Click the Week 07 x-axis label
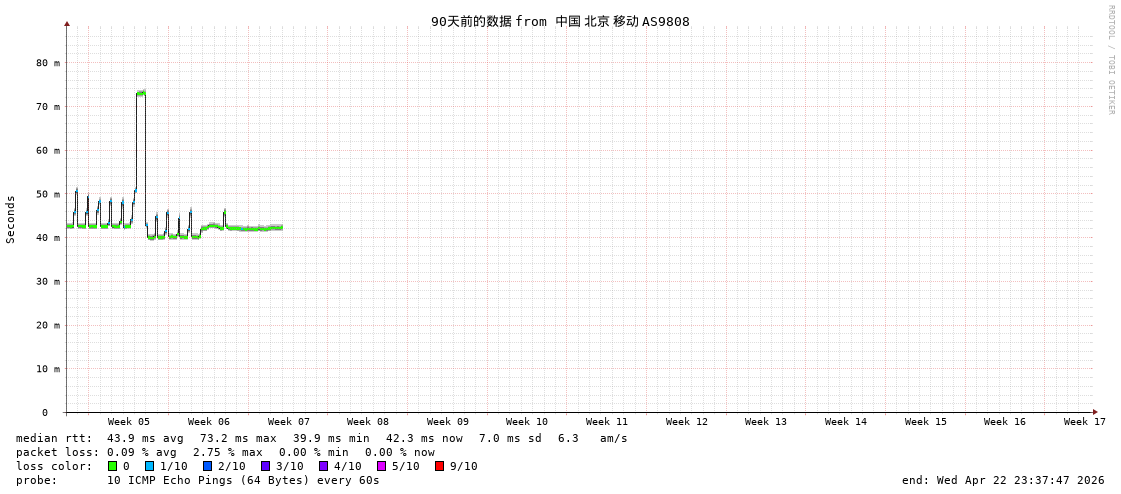 (x=288, y=422)
